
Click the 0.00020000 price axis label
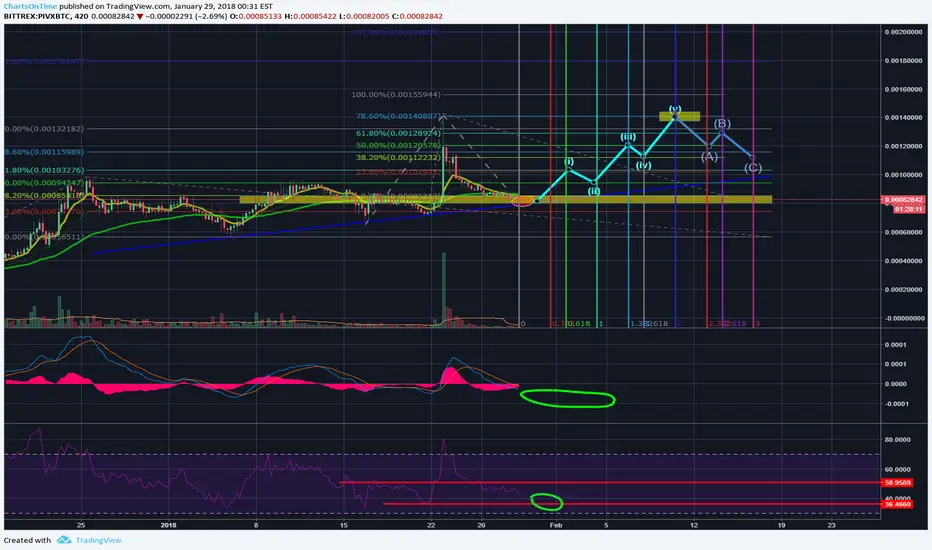click(x=903, y=290)
